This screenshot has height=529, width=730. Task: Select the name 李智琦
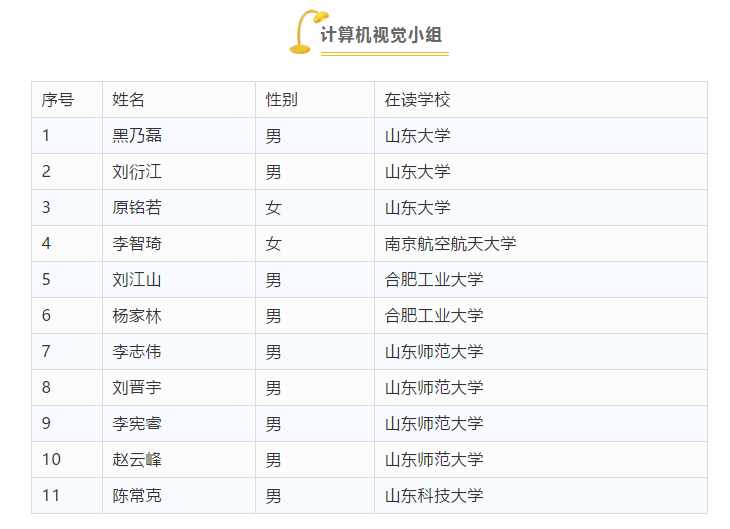pos(137,244)
